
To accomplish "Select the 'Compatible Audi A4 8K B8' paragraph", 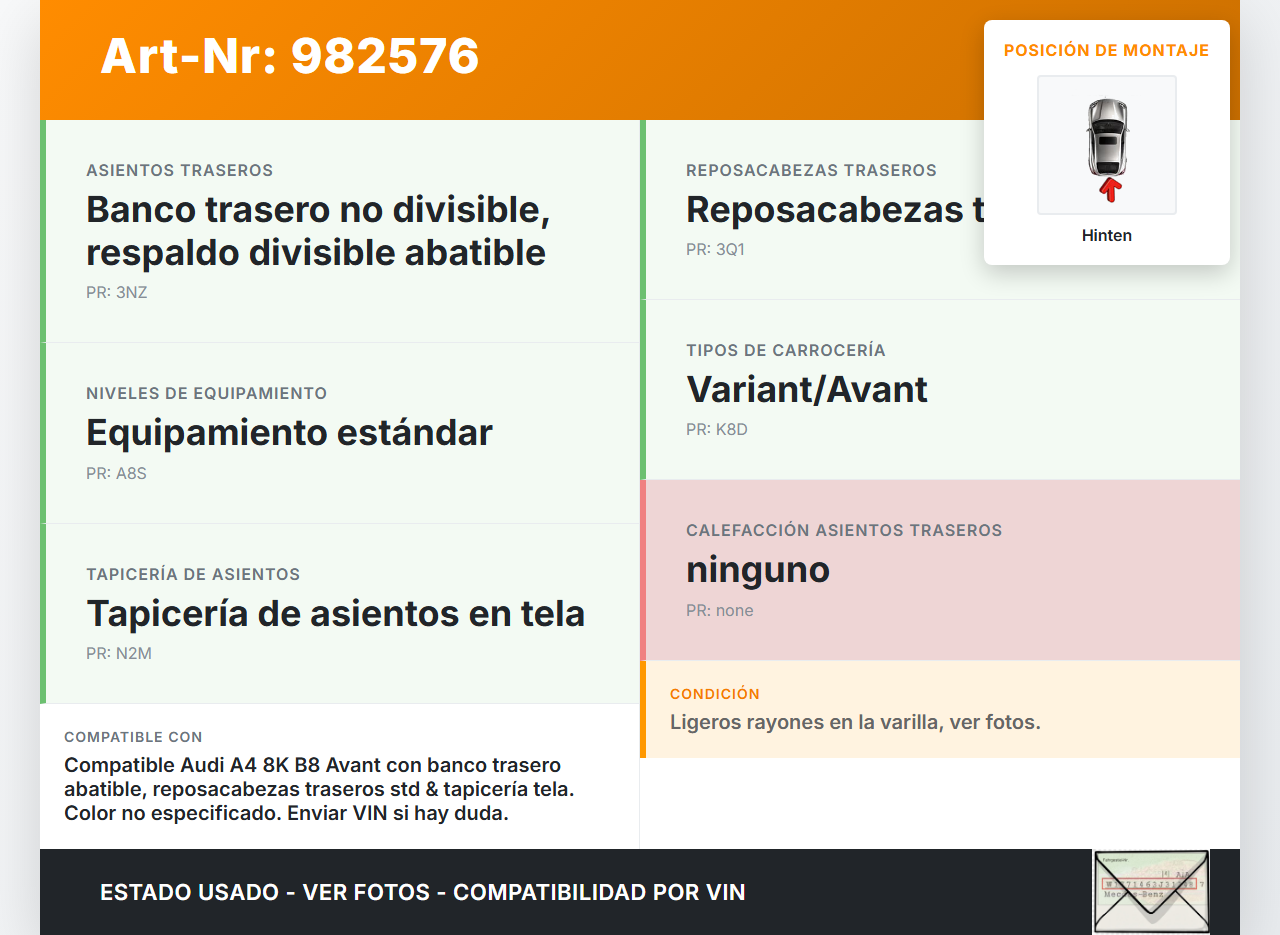I will (319, 790).
